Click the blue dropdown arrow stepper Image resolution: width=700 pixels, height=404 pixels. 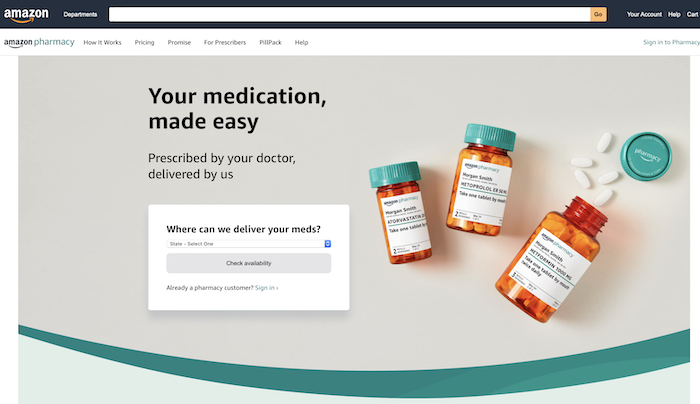coord(328,244)
